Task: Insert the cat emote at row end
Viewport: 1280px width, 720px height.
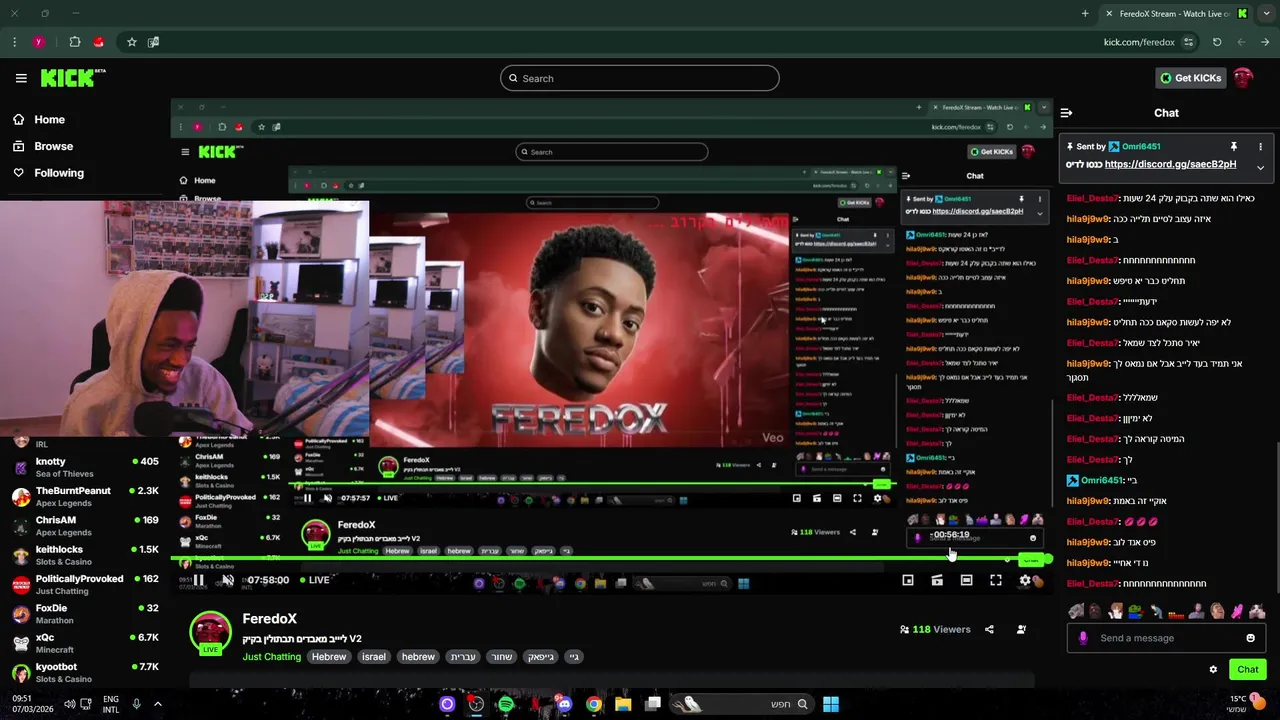Action: point(1257,611)
